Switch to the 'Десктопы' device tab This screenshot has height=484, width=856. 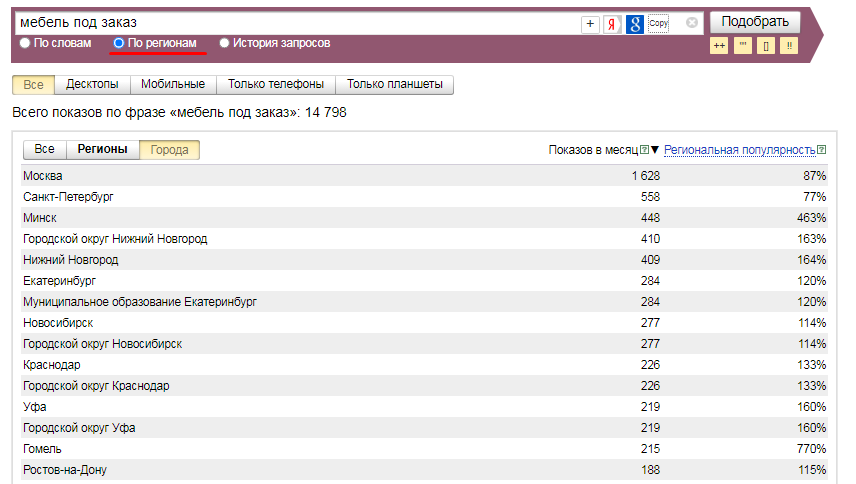click(92, 85)
